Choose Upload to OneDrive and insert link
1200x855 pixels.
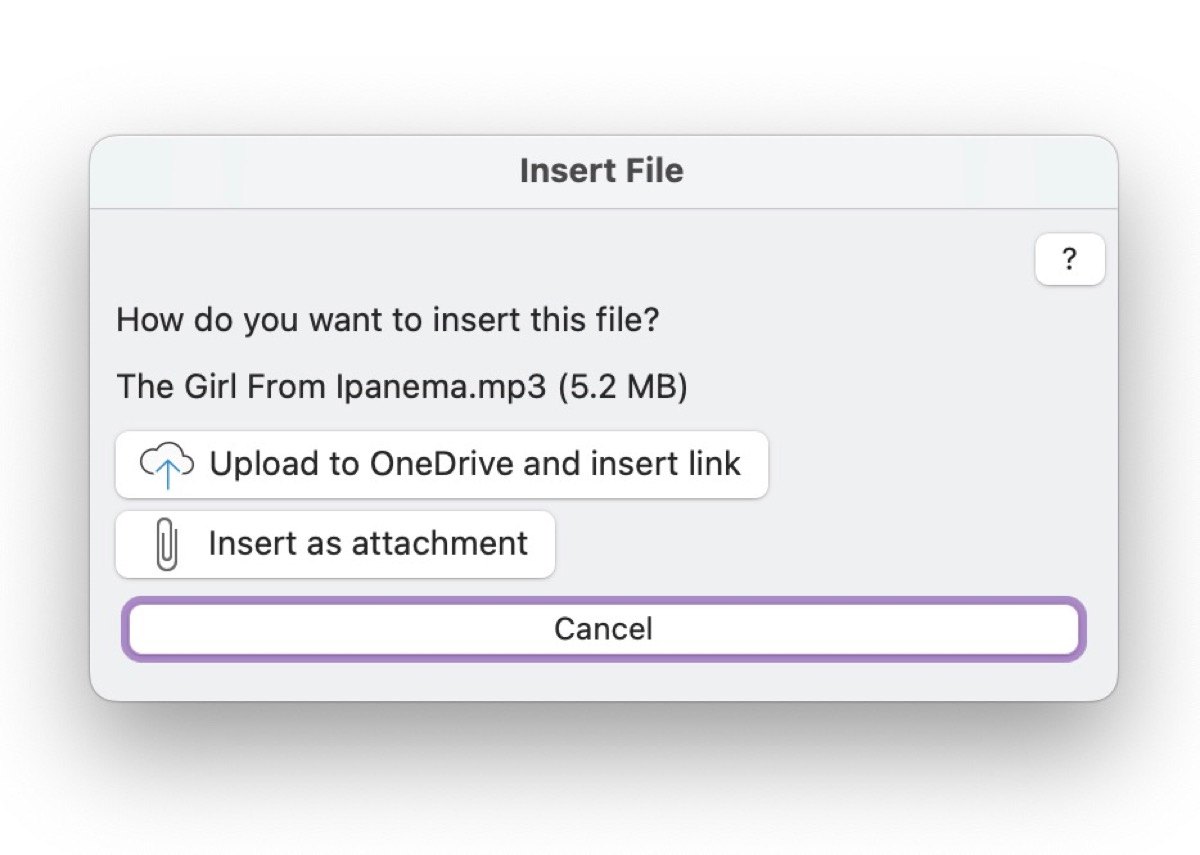pyautogui.click(x=442, y=464)
